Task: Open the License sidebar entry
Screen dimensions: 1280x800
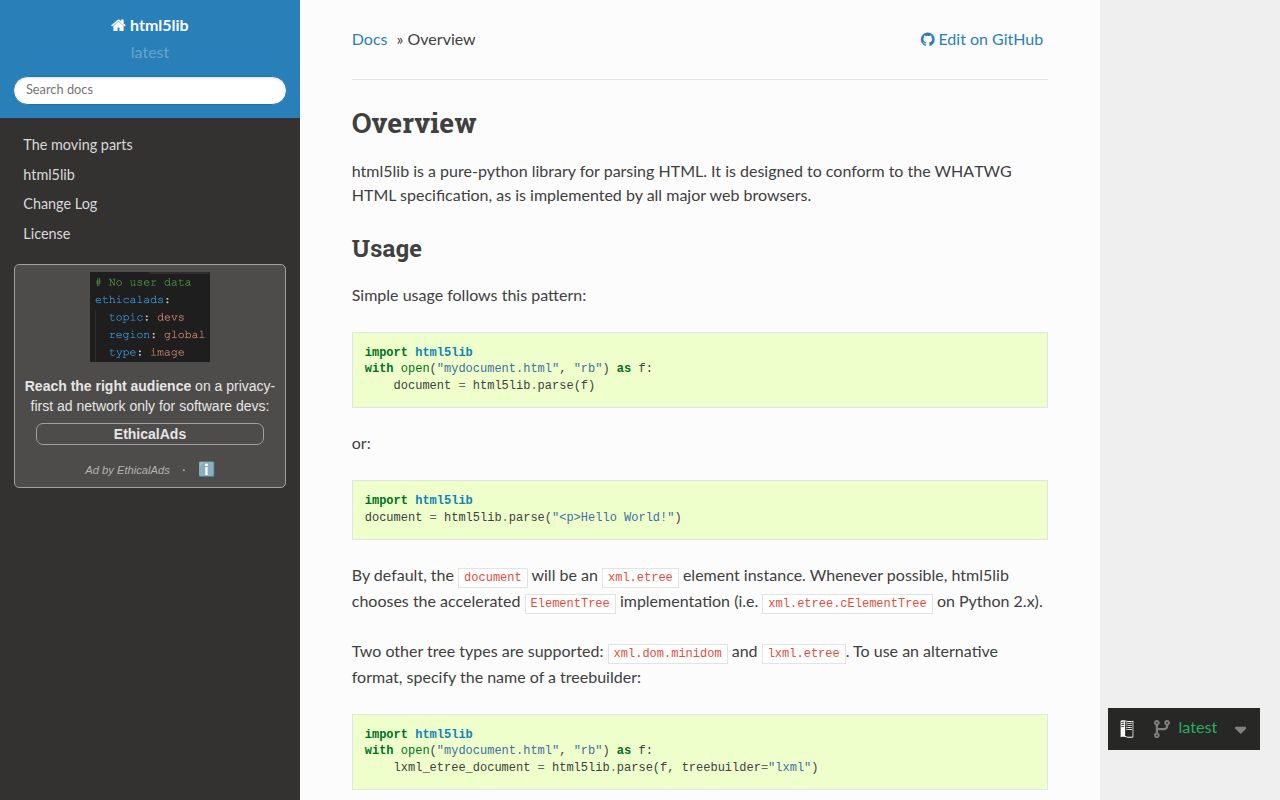Action: coord(150,234)
